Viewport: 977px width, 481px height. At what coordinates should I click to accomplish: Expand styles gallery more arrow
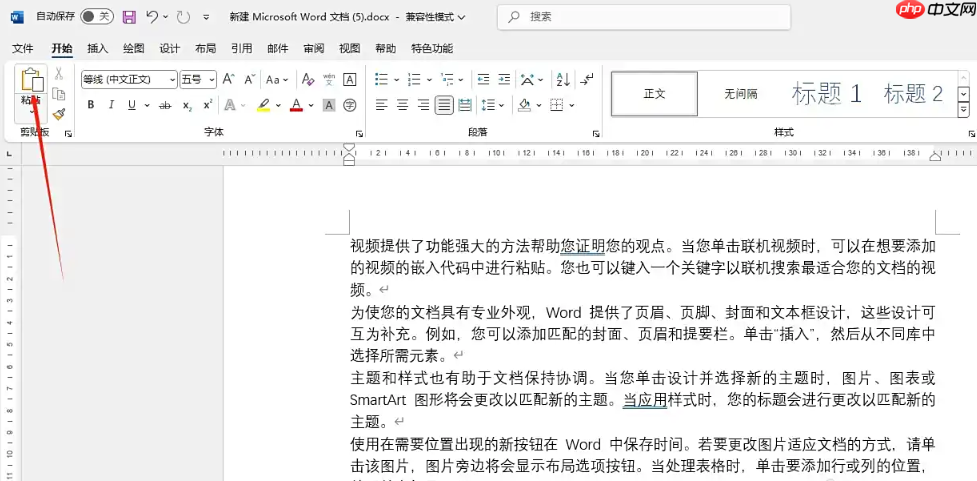[x=963, y=110]
